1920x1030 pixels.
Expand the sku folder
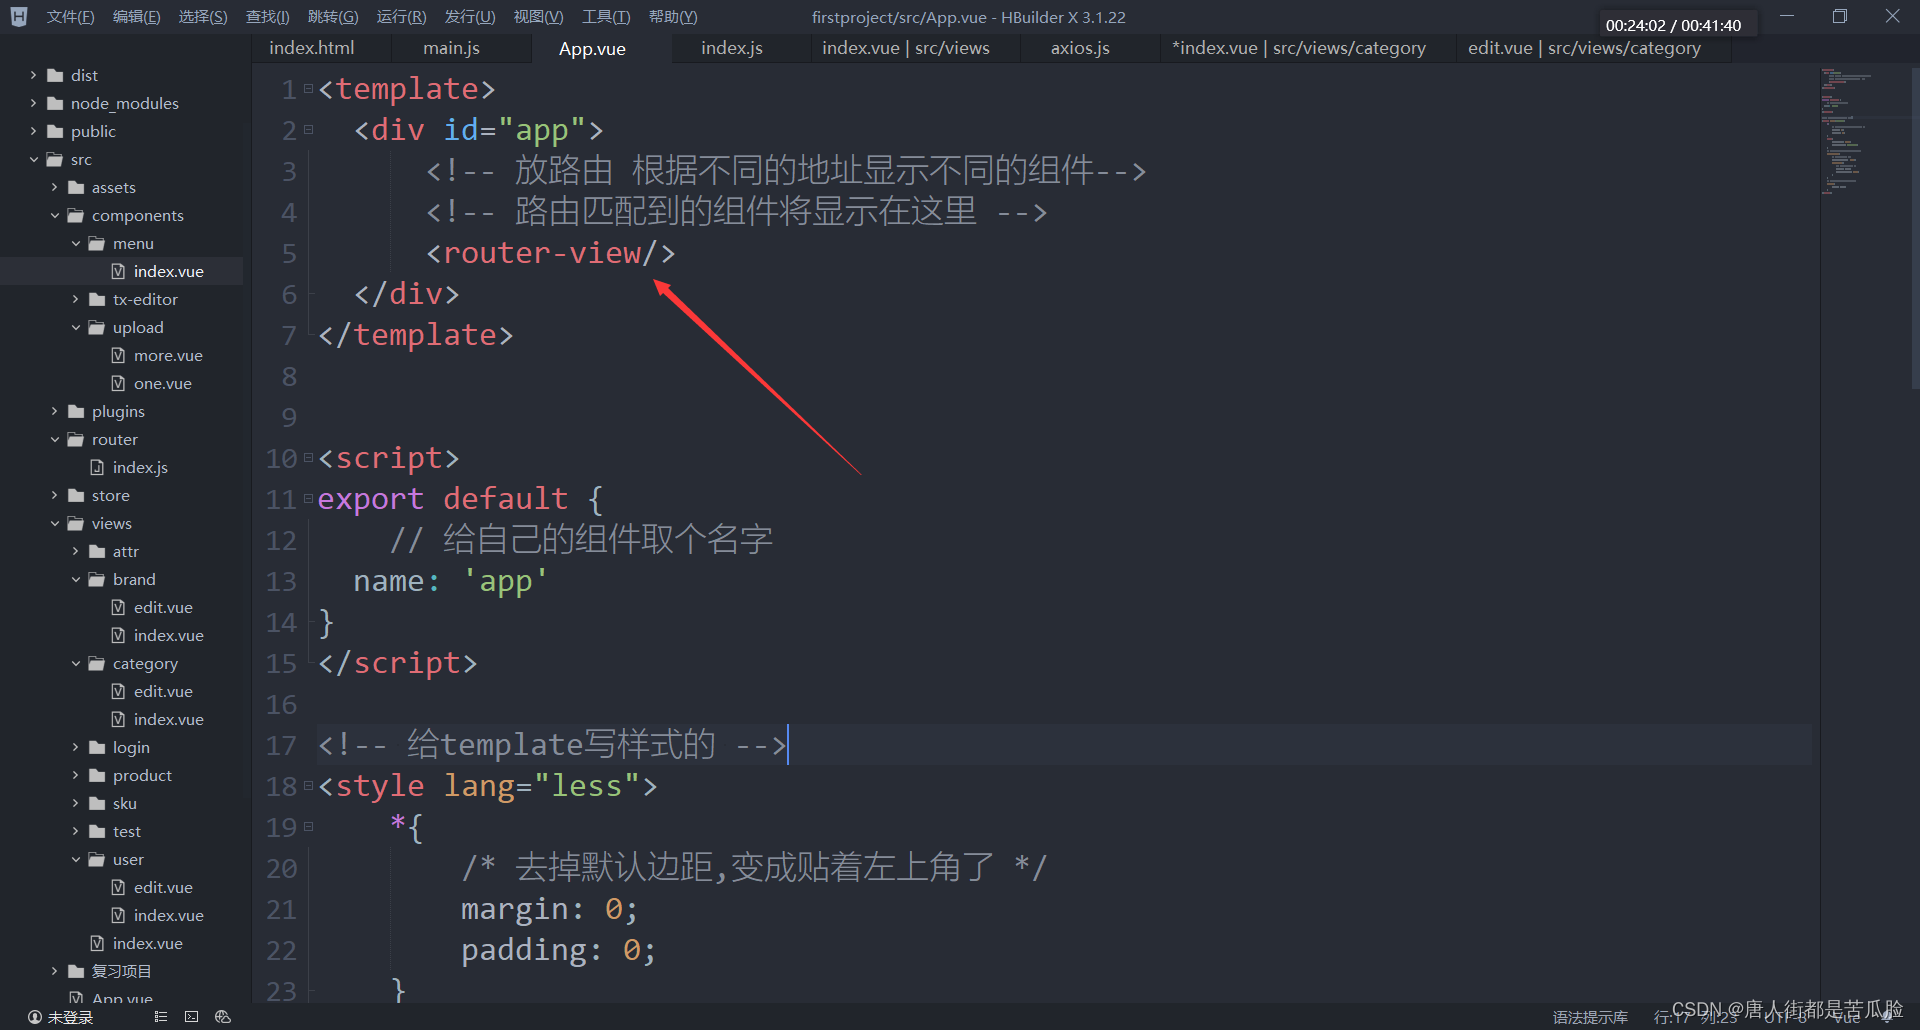pos(75,803)
